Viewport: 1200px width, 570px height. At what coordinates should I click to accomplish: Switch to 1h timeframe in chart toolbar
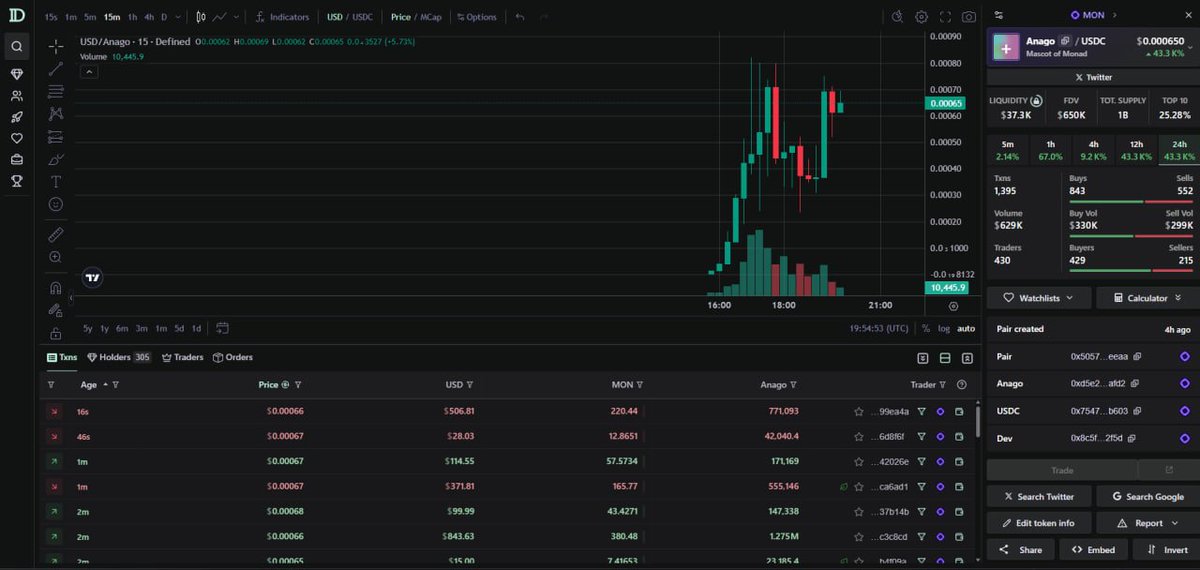point(132,17)
